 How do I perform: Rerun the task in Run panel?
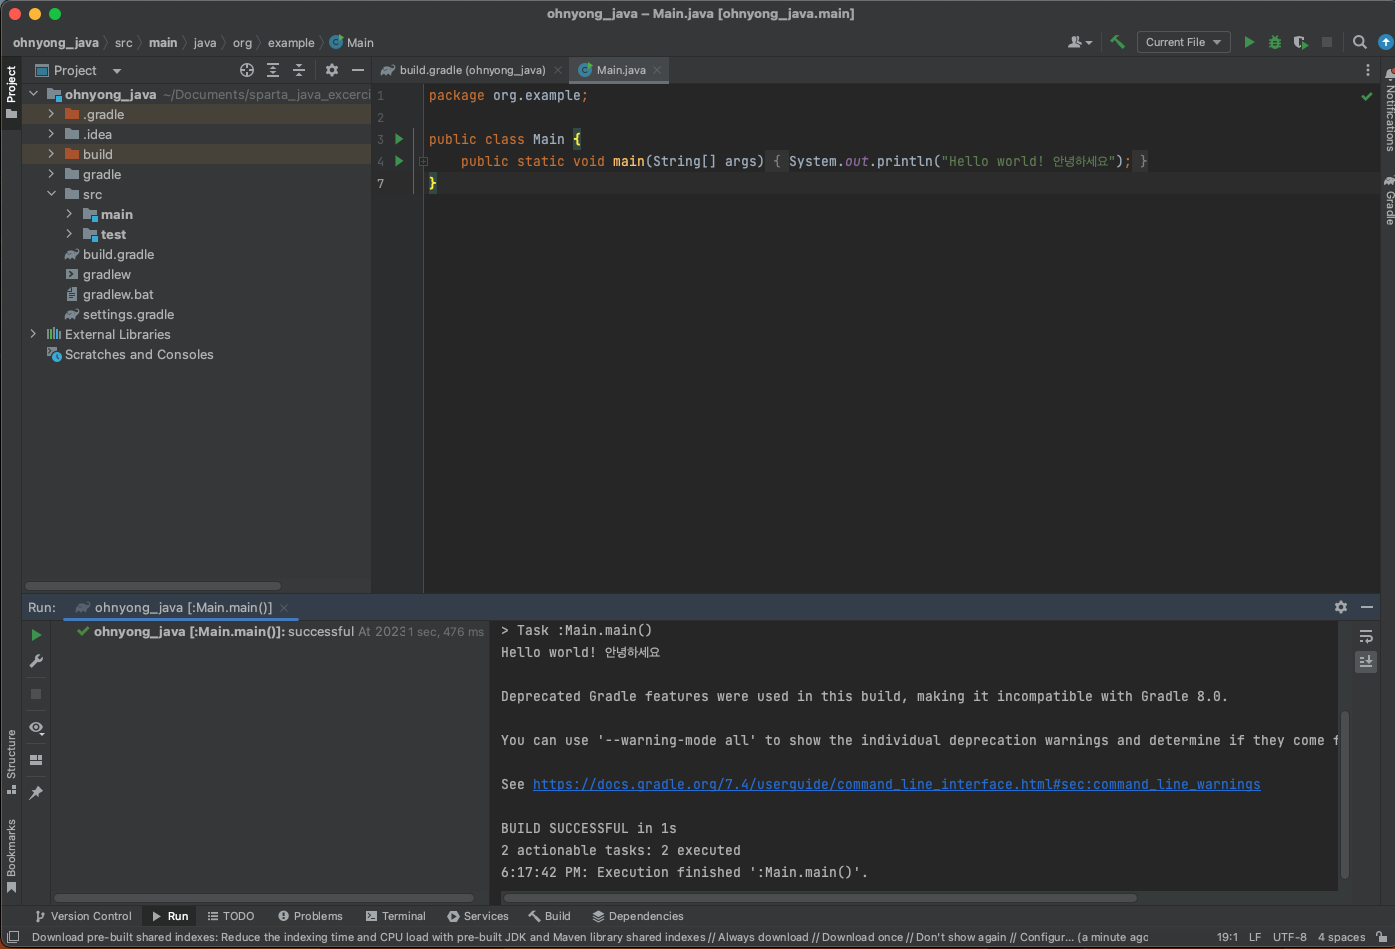36,635
